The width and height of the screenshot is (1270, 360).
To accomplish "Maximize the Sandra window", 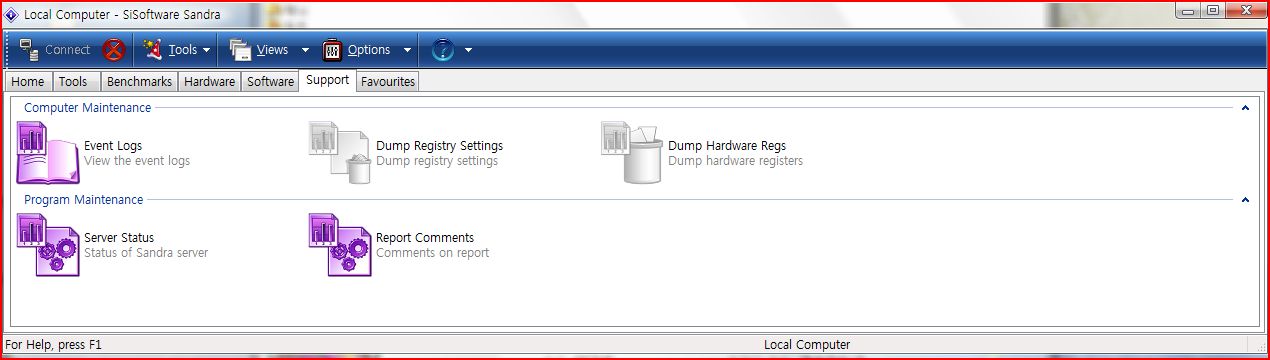I will 1213,10.
